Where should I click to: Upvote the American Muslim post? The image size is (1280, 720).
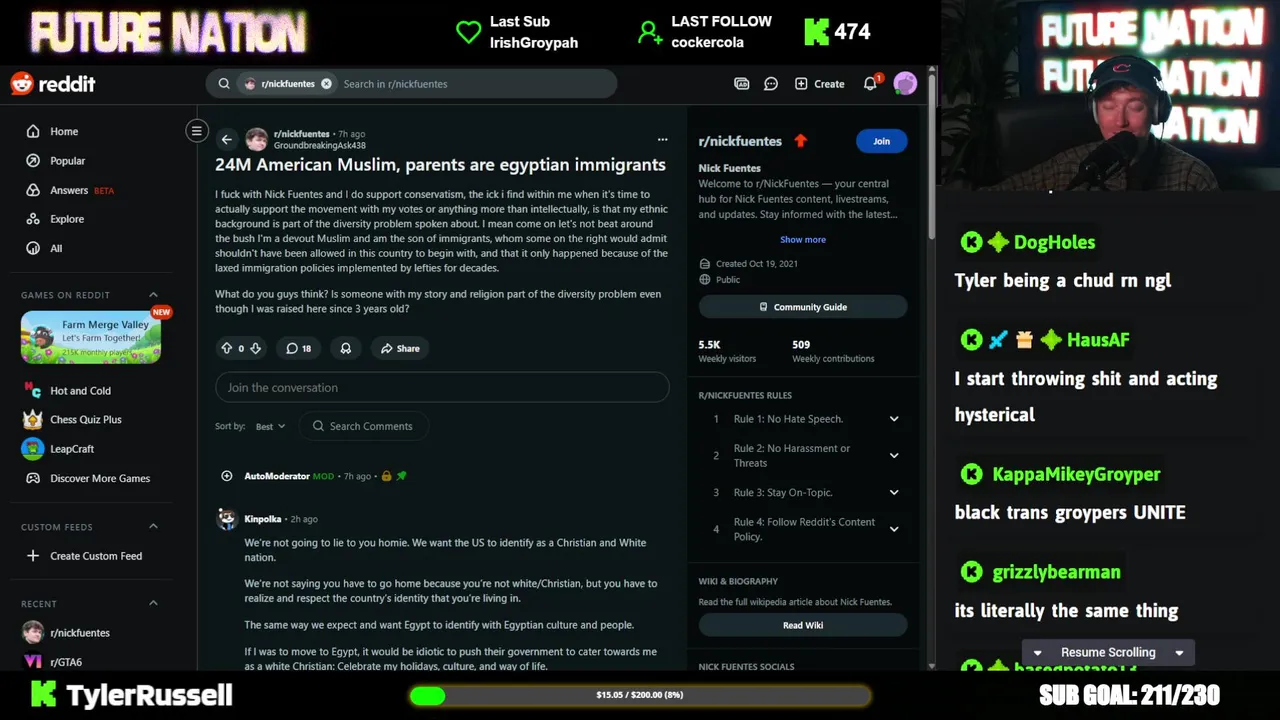[227, 348]
